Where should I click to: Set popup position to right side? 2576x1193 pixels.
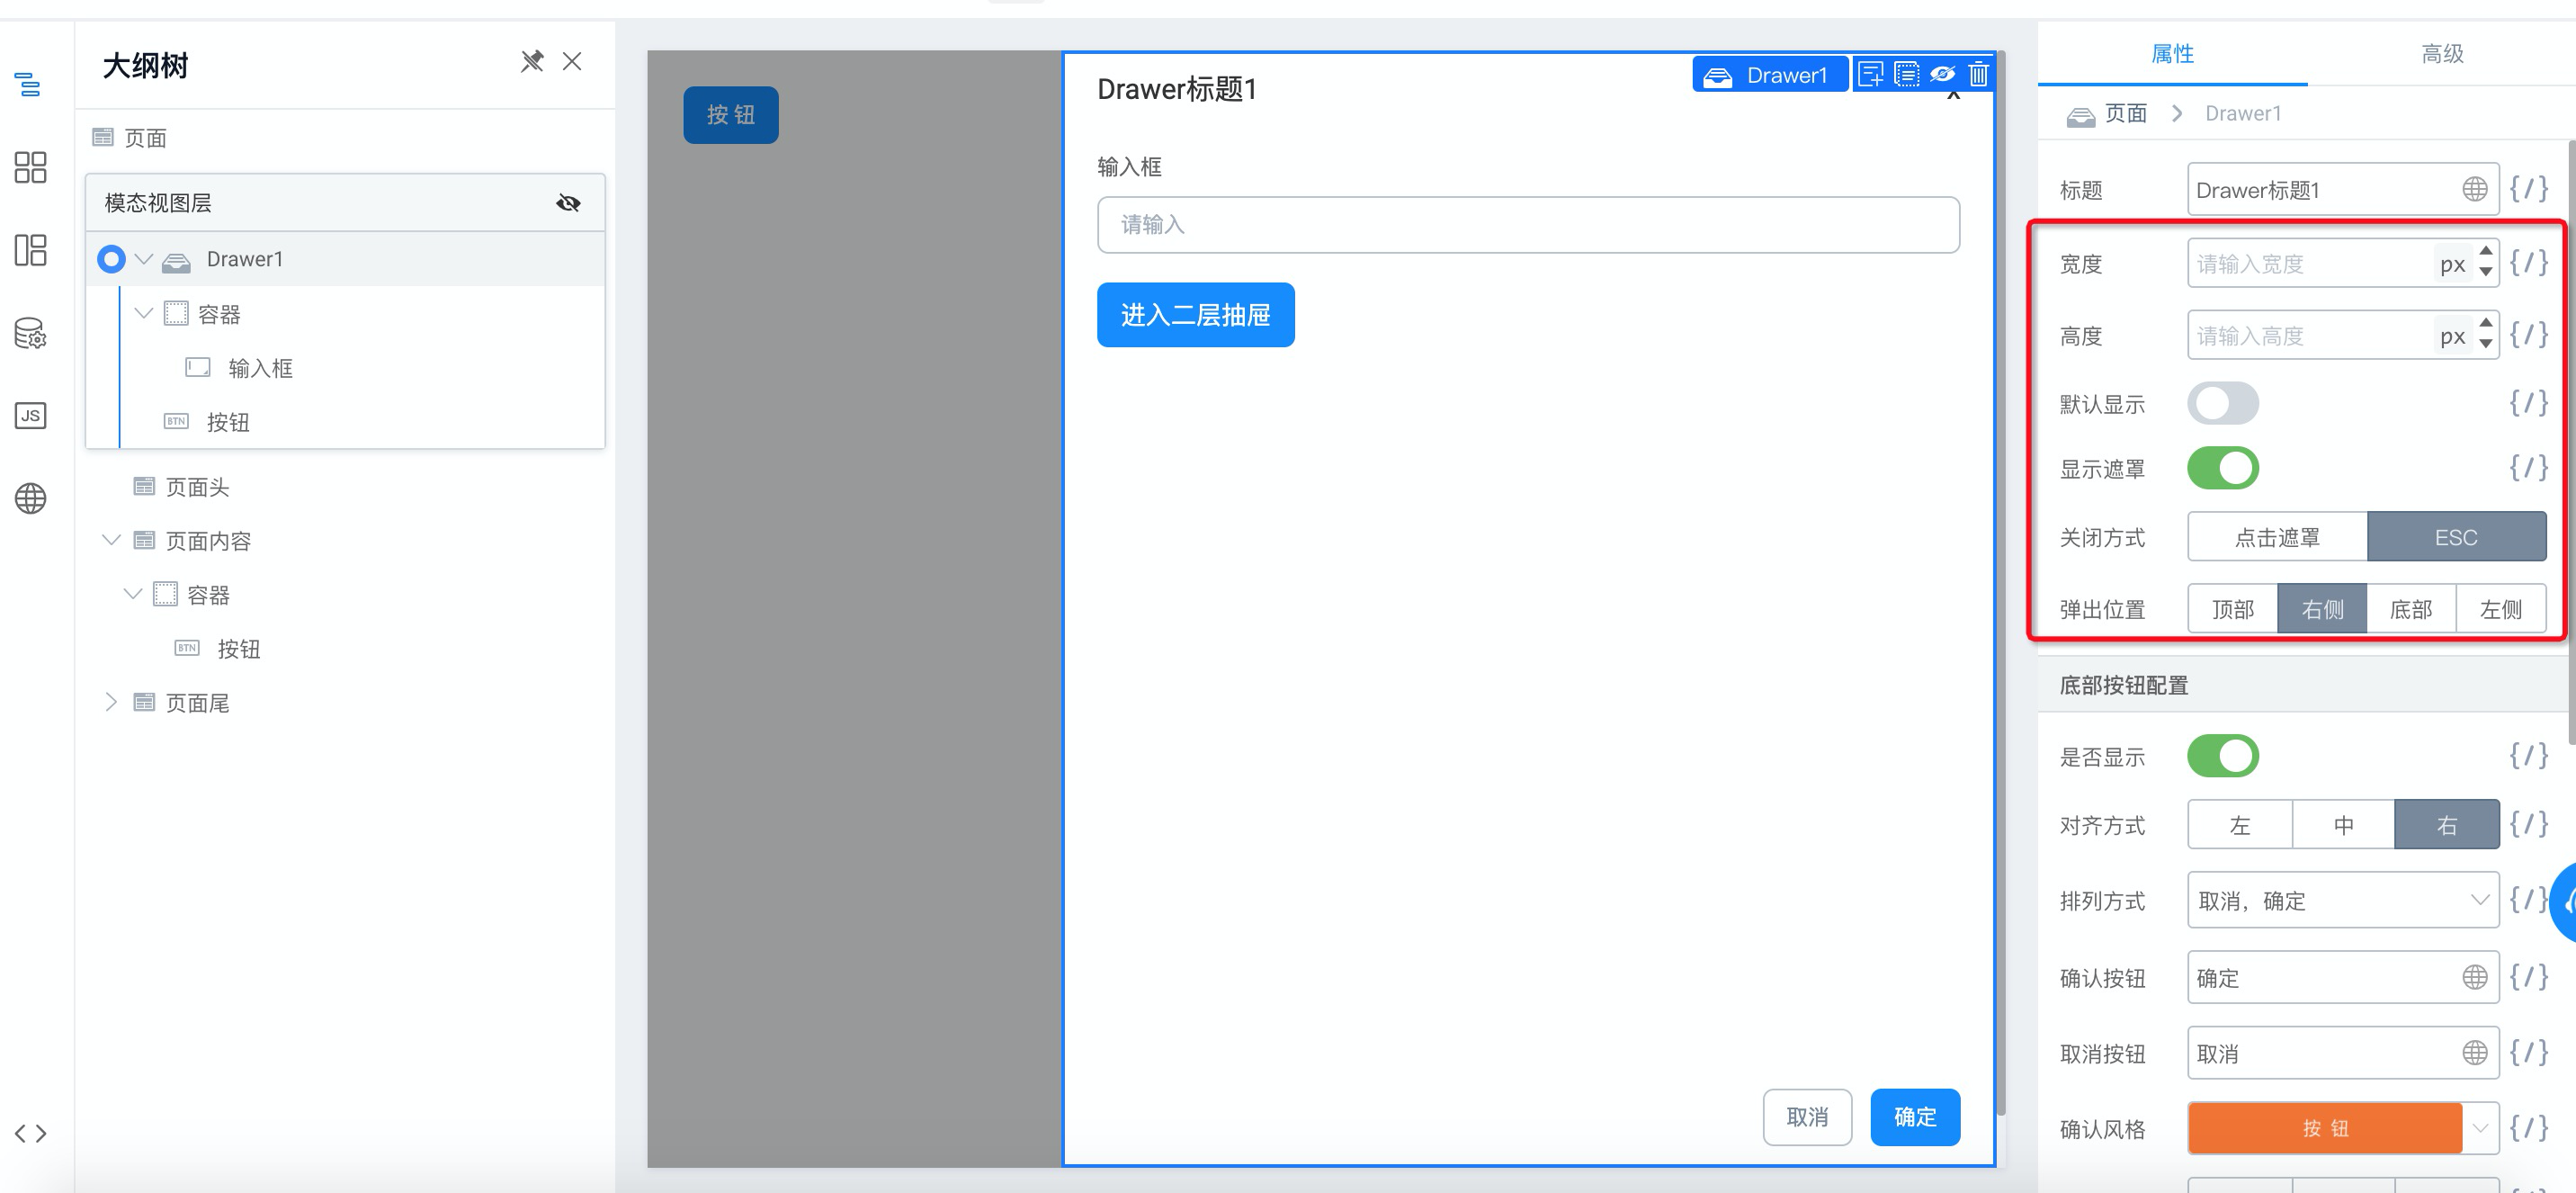coord(2322,609)
